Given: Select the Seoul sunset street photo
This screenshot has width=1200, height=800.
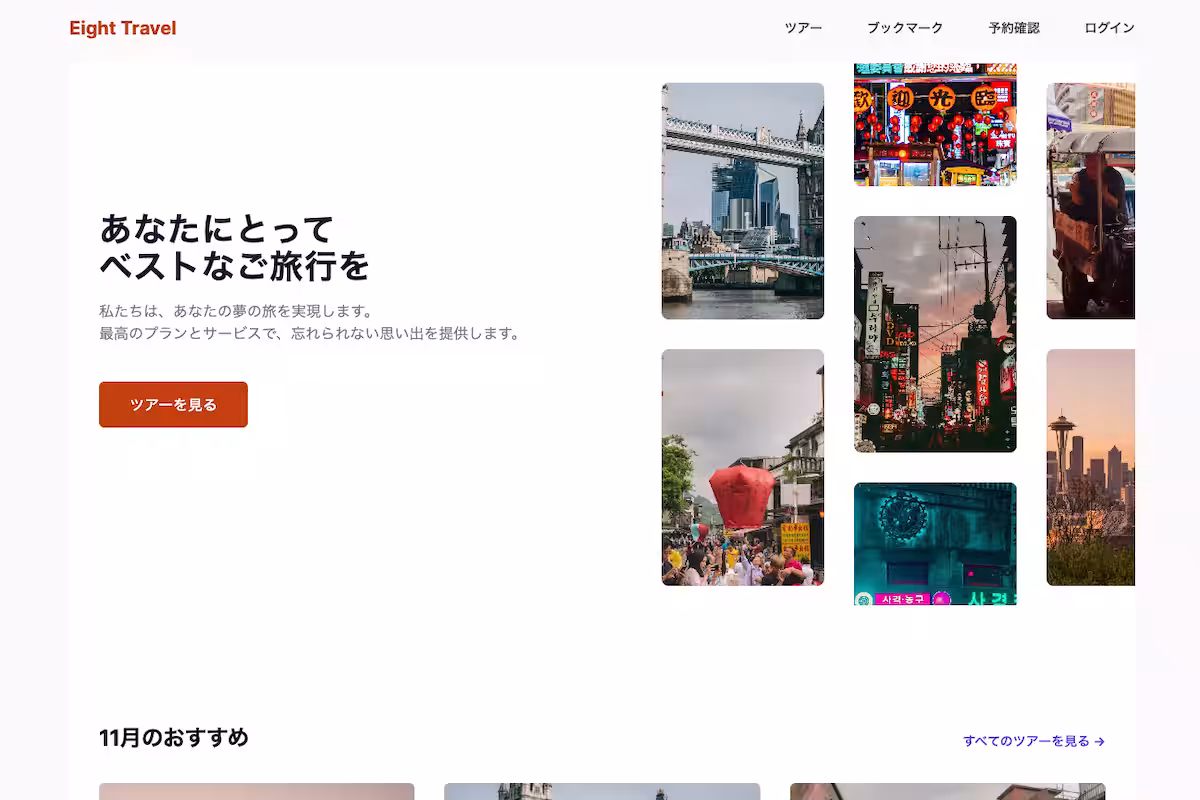Looking at the screenshot, I should 934,335.
